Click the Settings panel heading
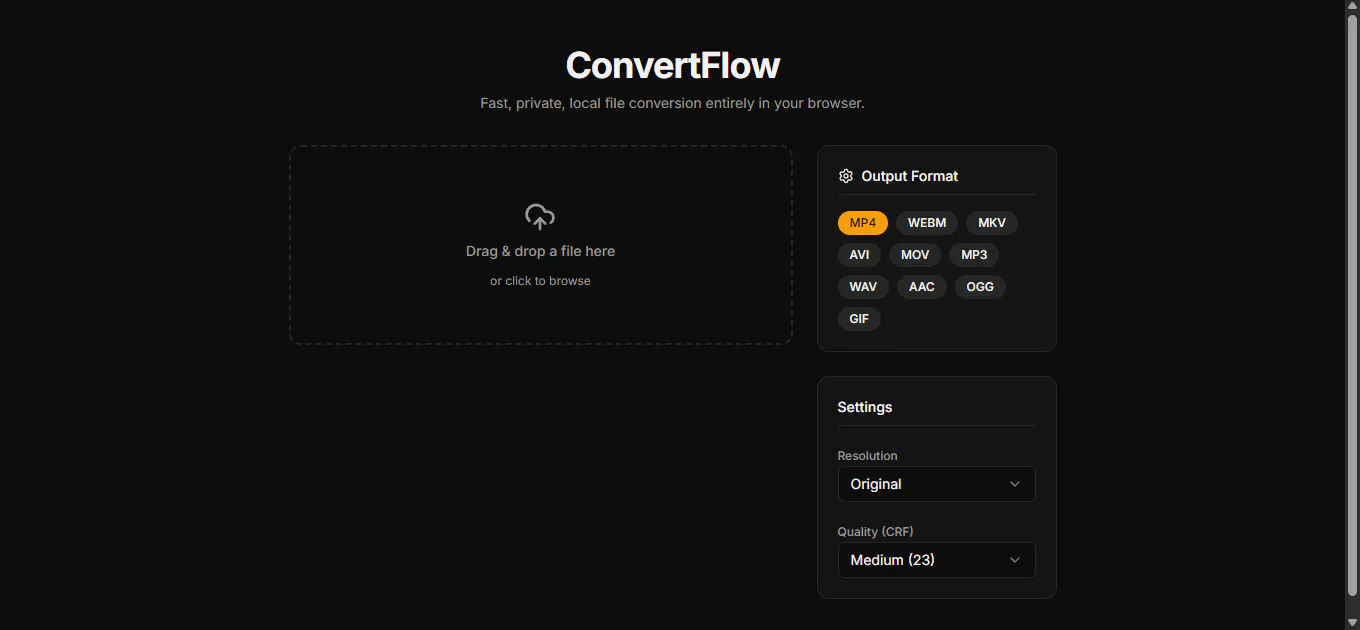The height and width of the screenshot is (630, 1360). (865, 407)
